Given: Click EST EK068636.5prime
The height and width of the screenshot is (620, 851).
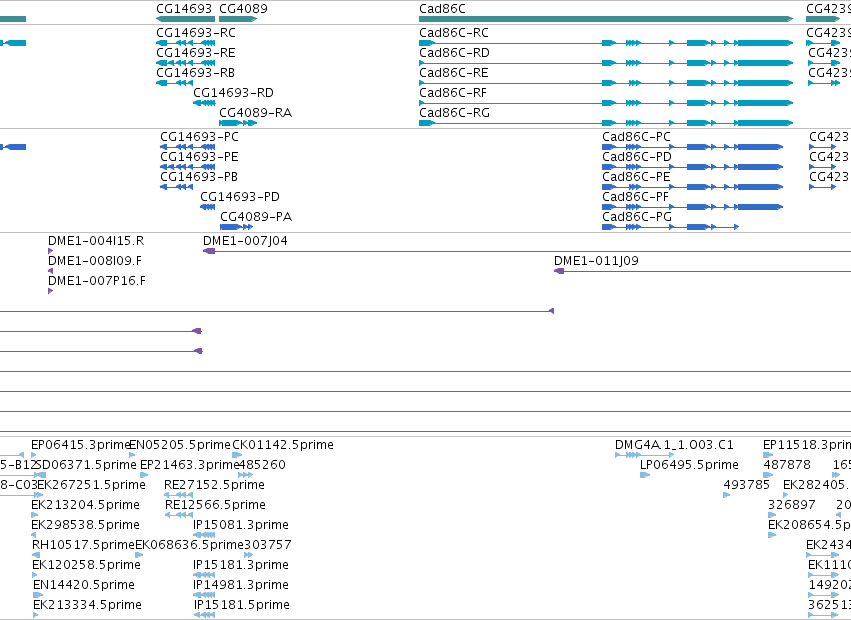Looking at the screenshot, I should pyautogui.click(x=189, y=545).
